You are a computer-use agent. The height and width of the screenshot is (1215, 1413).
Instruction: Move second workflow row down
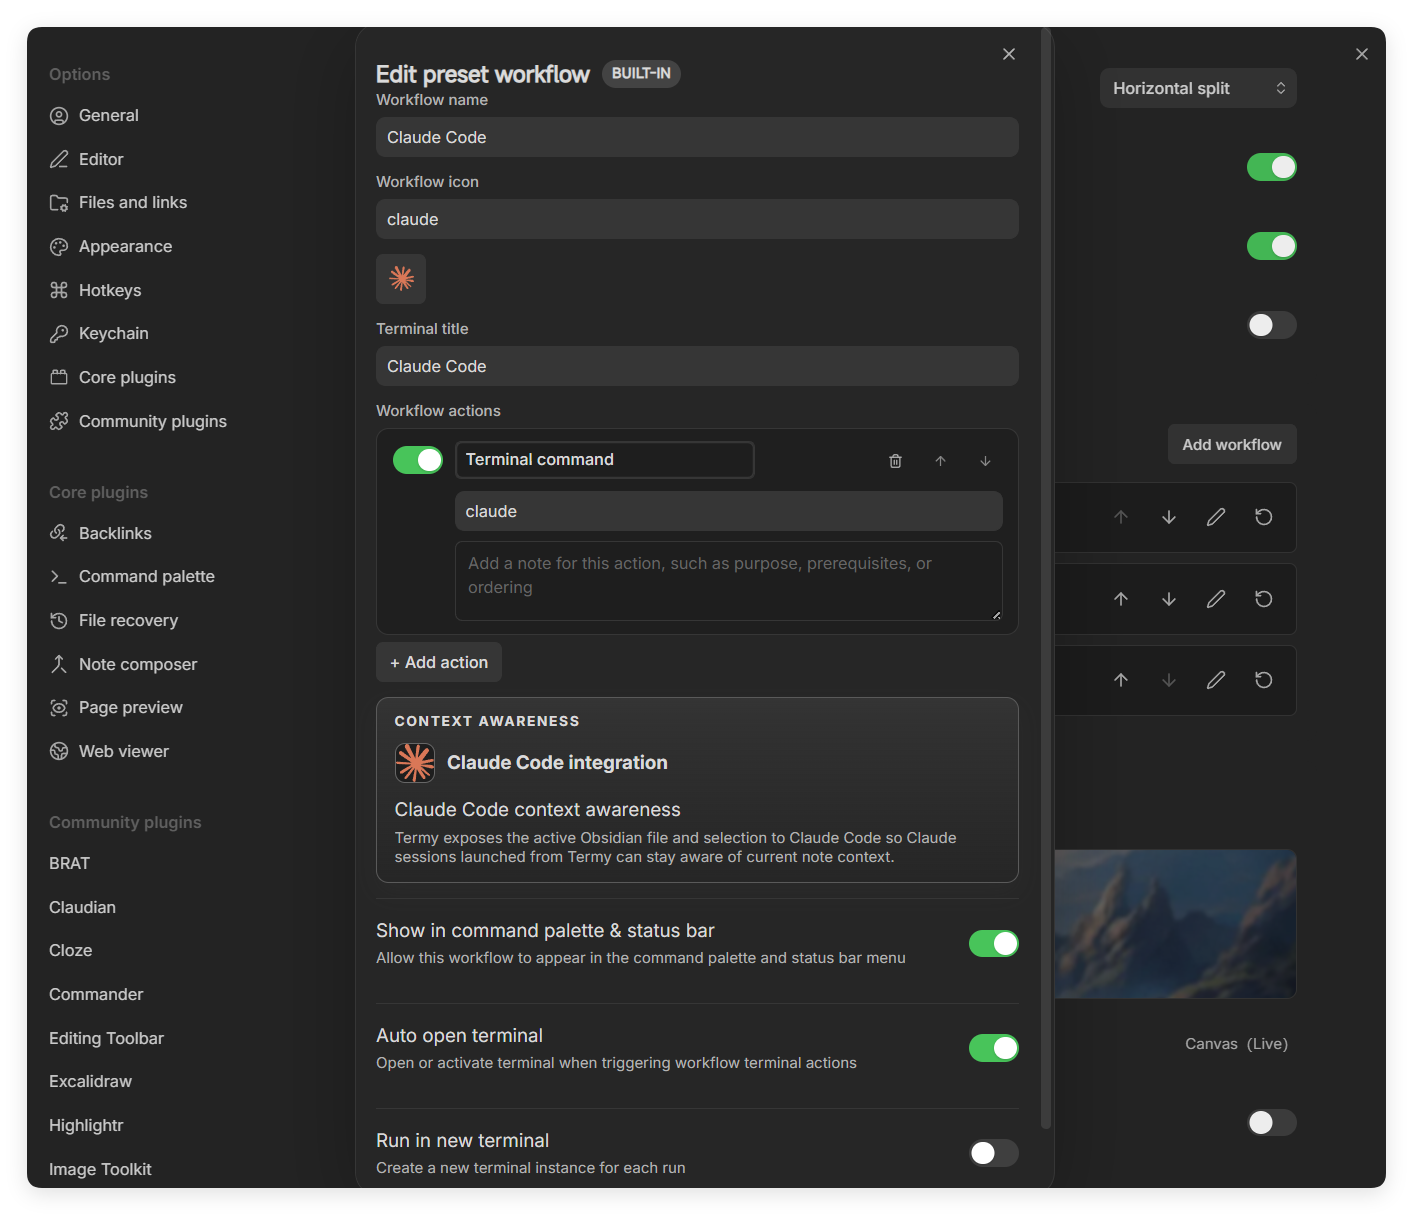(1169, 599)
